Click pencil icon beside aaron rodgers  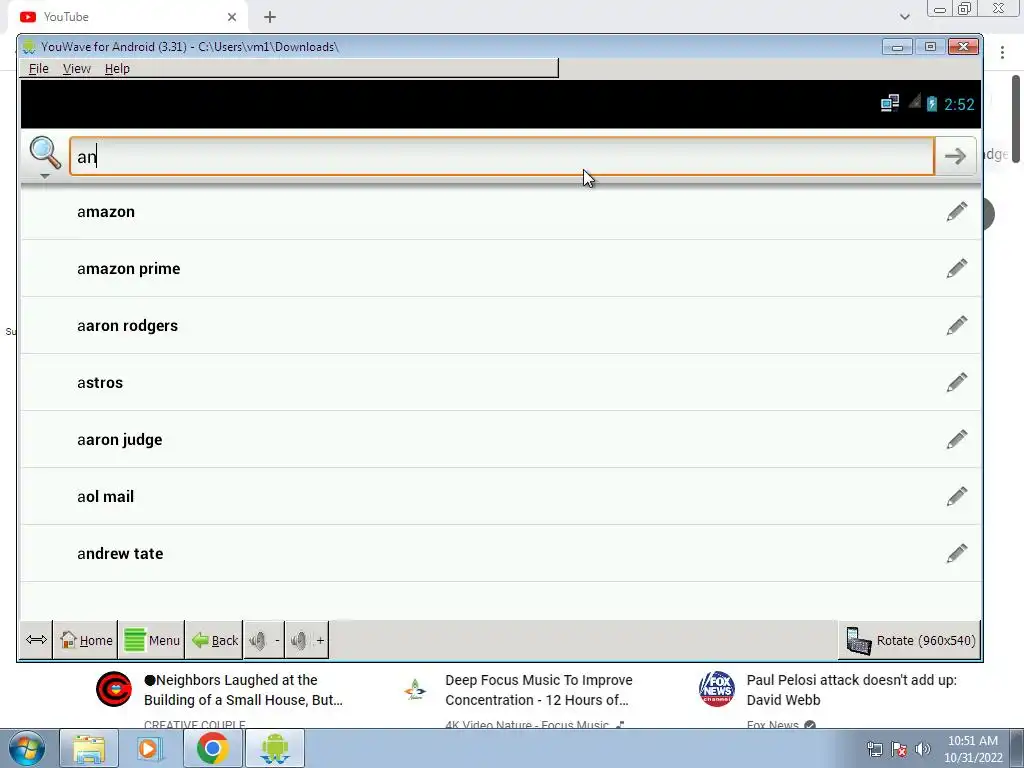coord(957,325)
